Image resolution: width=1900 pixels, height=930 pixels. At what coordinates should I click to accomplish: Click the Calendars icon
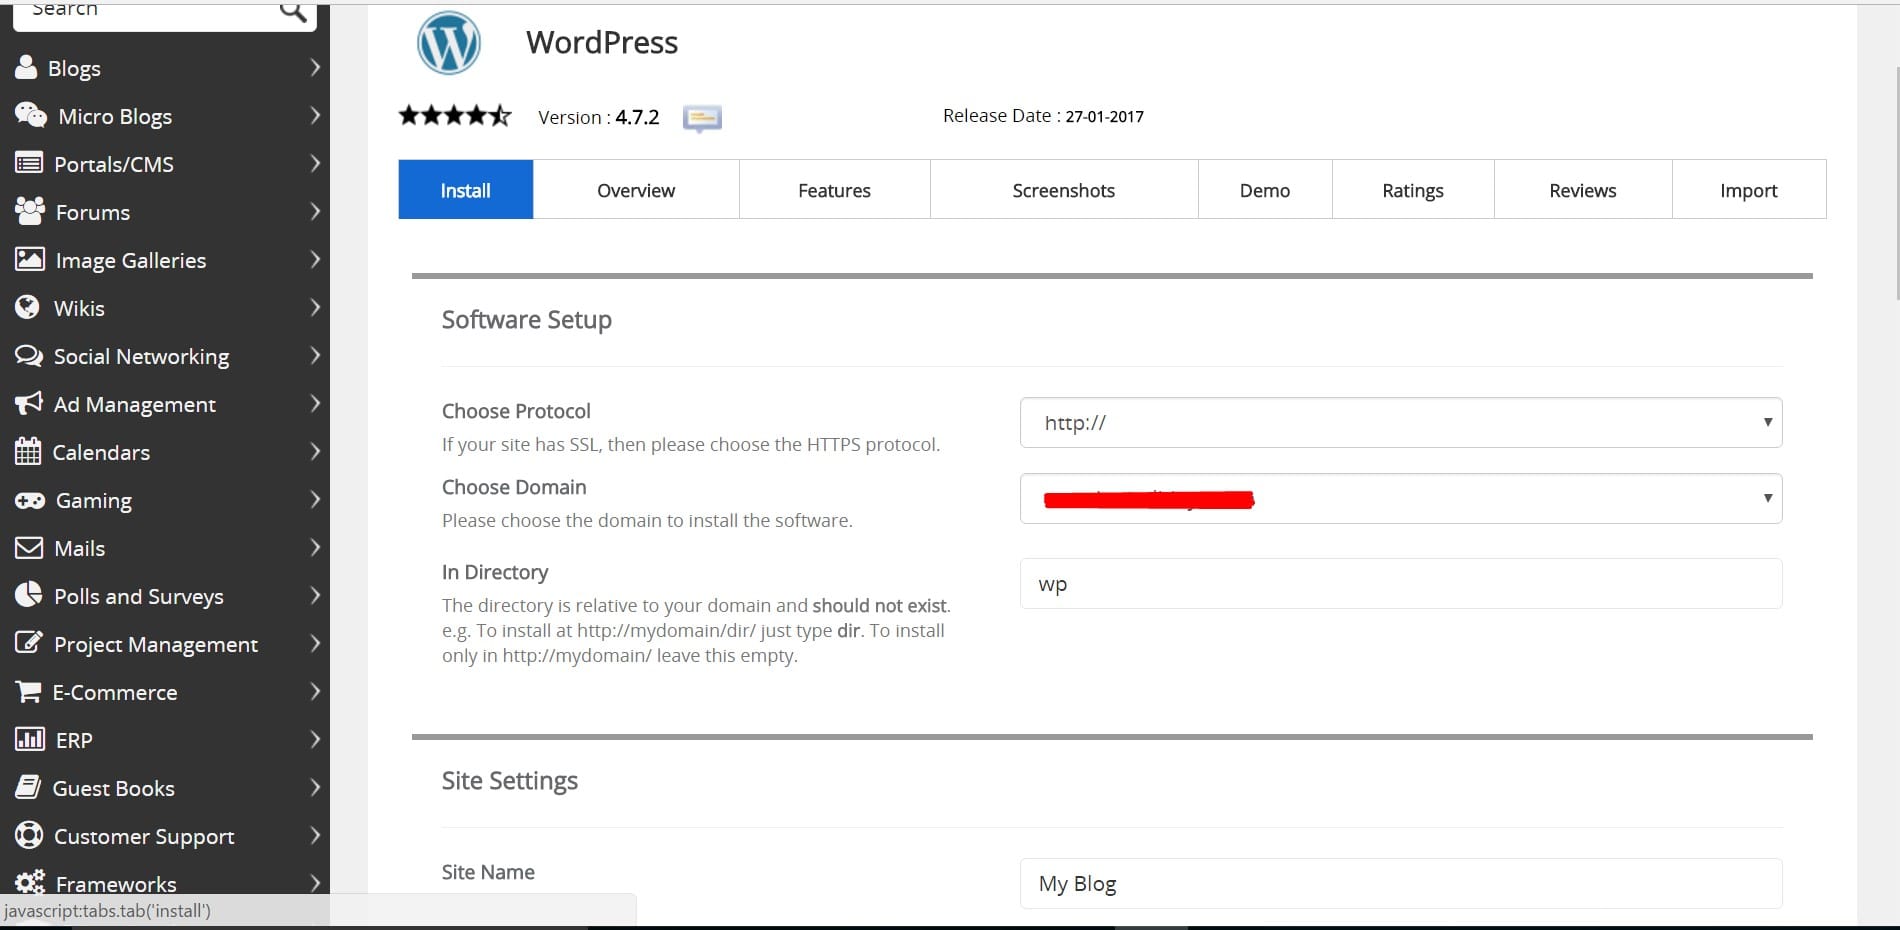[28, 451]
